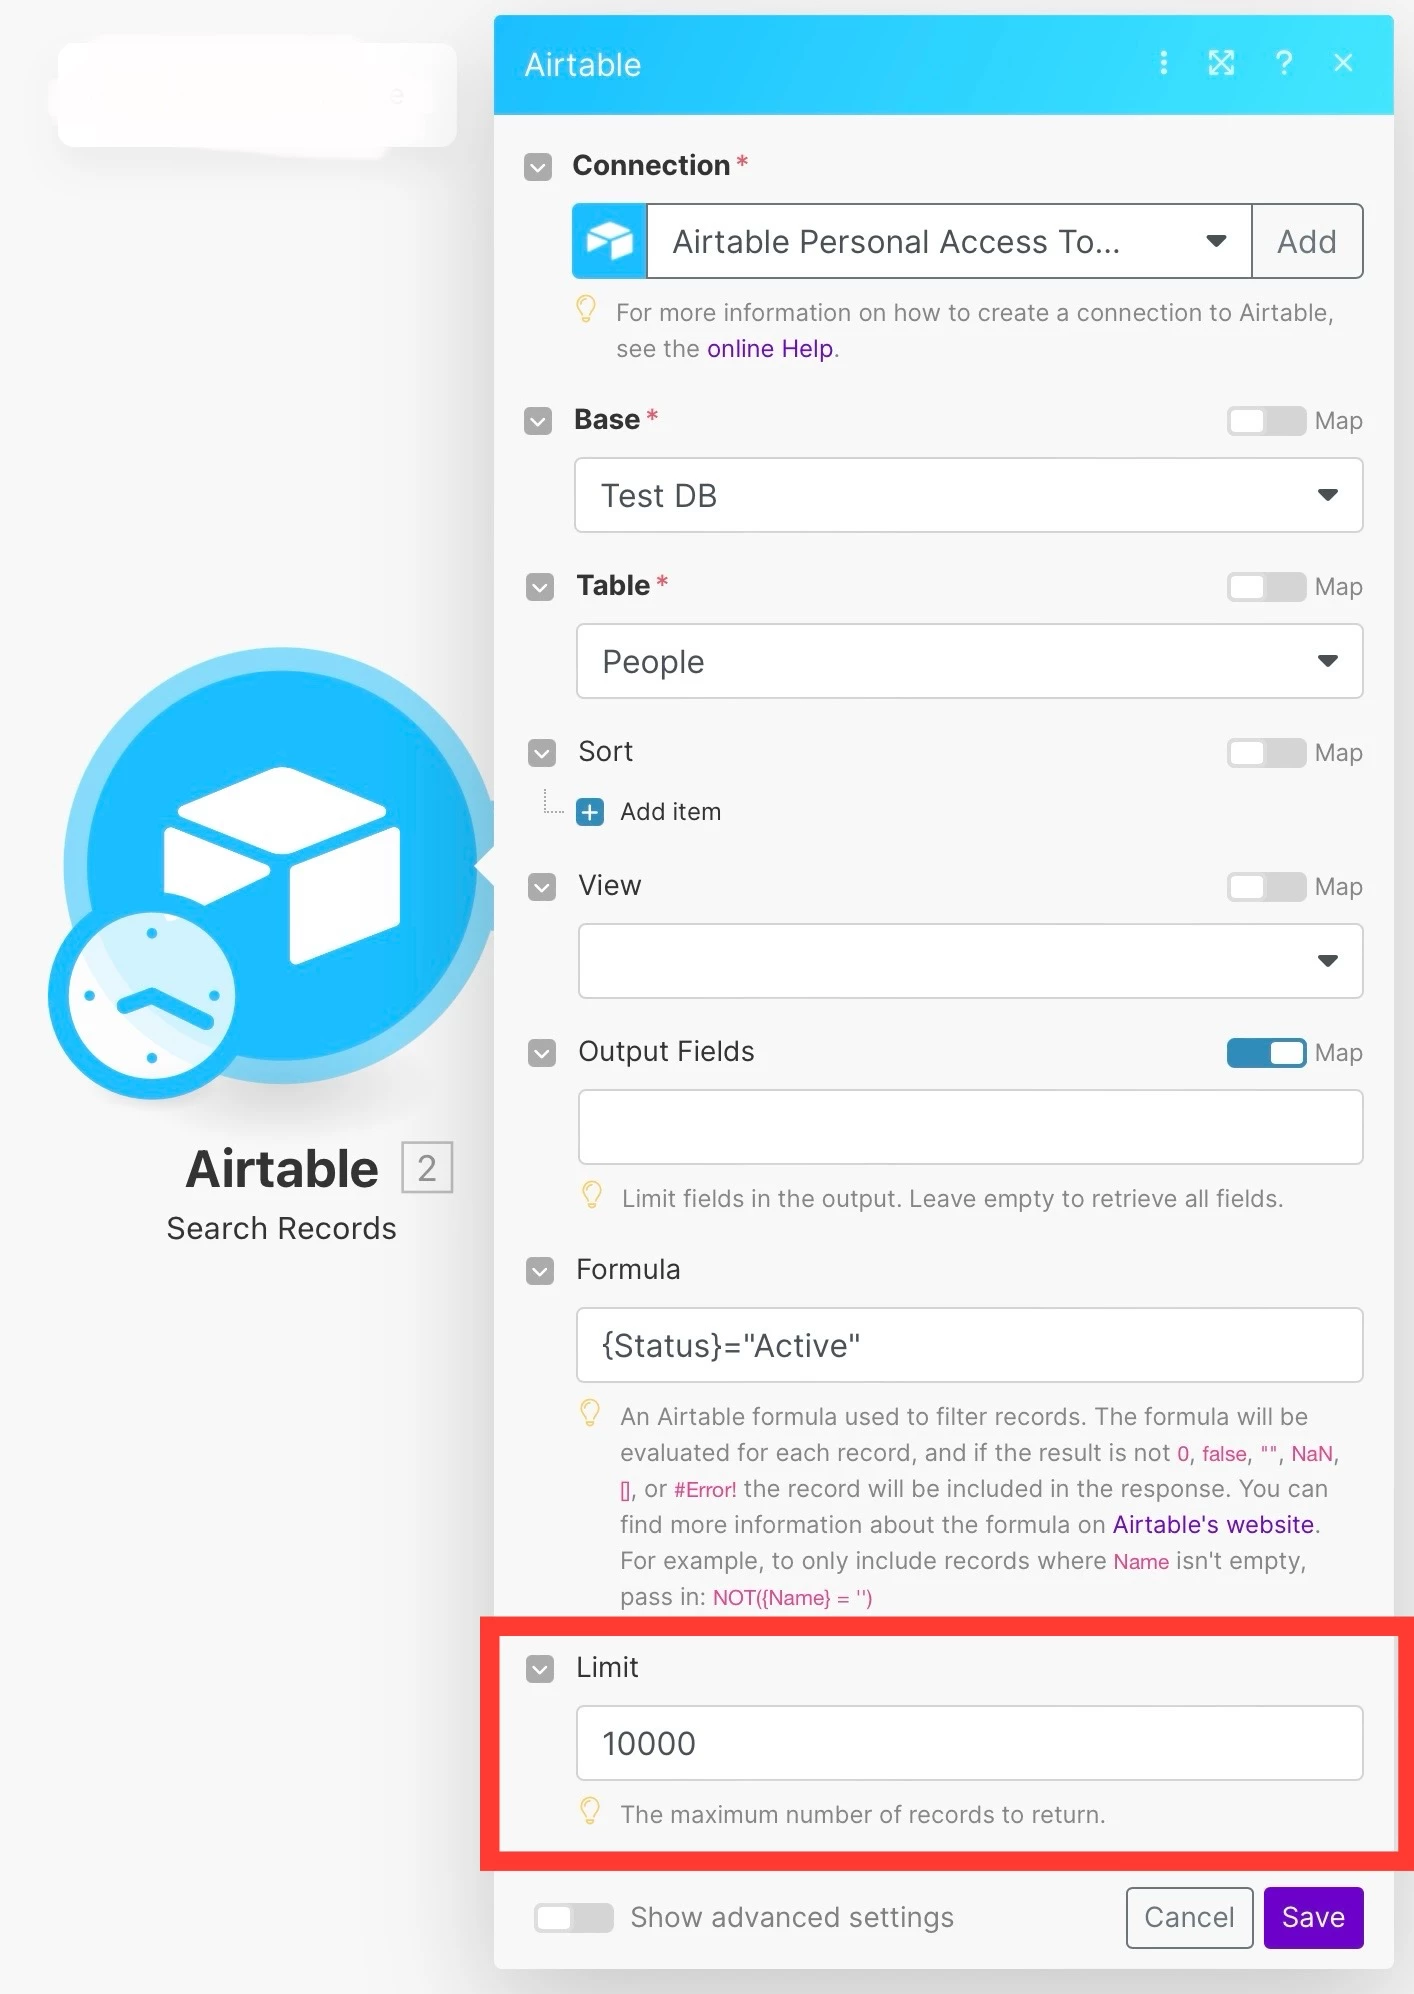Click Add item under Sort

670,812
